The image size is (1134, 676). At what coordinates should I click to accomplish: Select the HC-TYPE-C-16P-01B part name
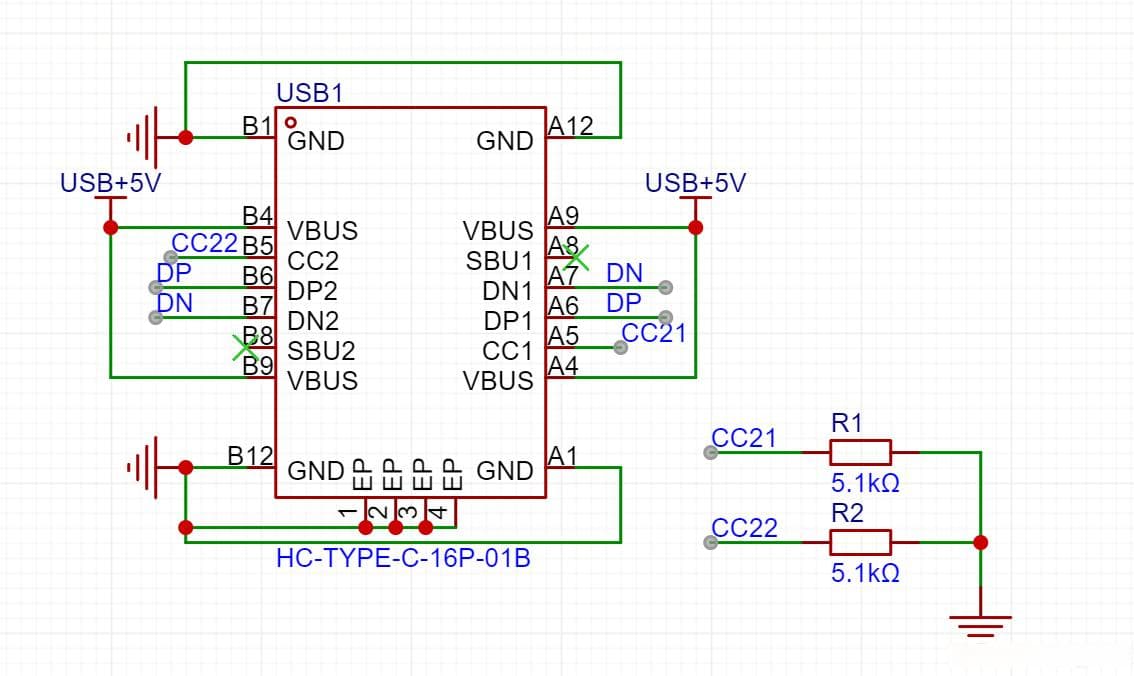[403, 558]
